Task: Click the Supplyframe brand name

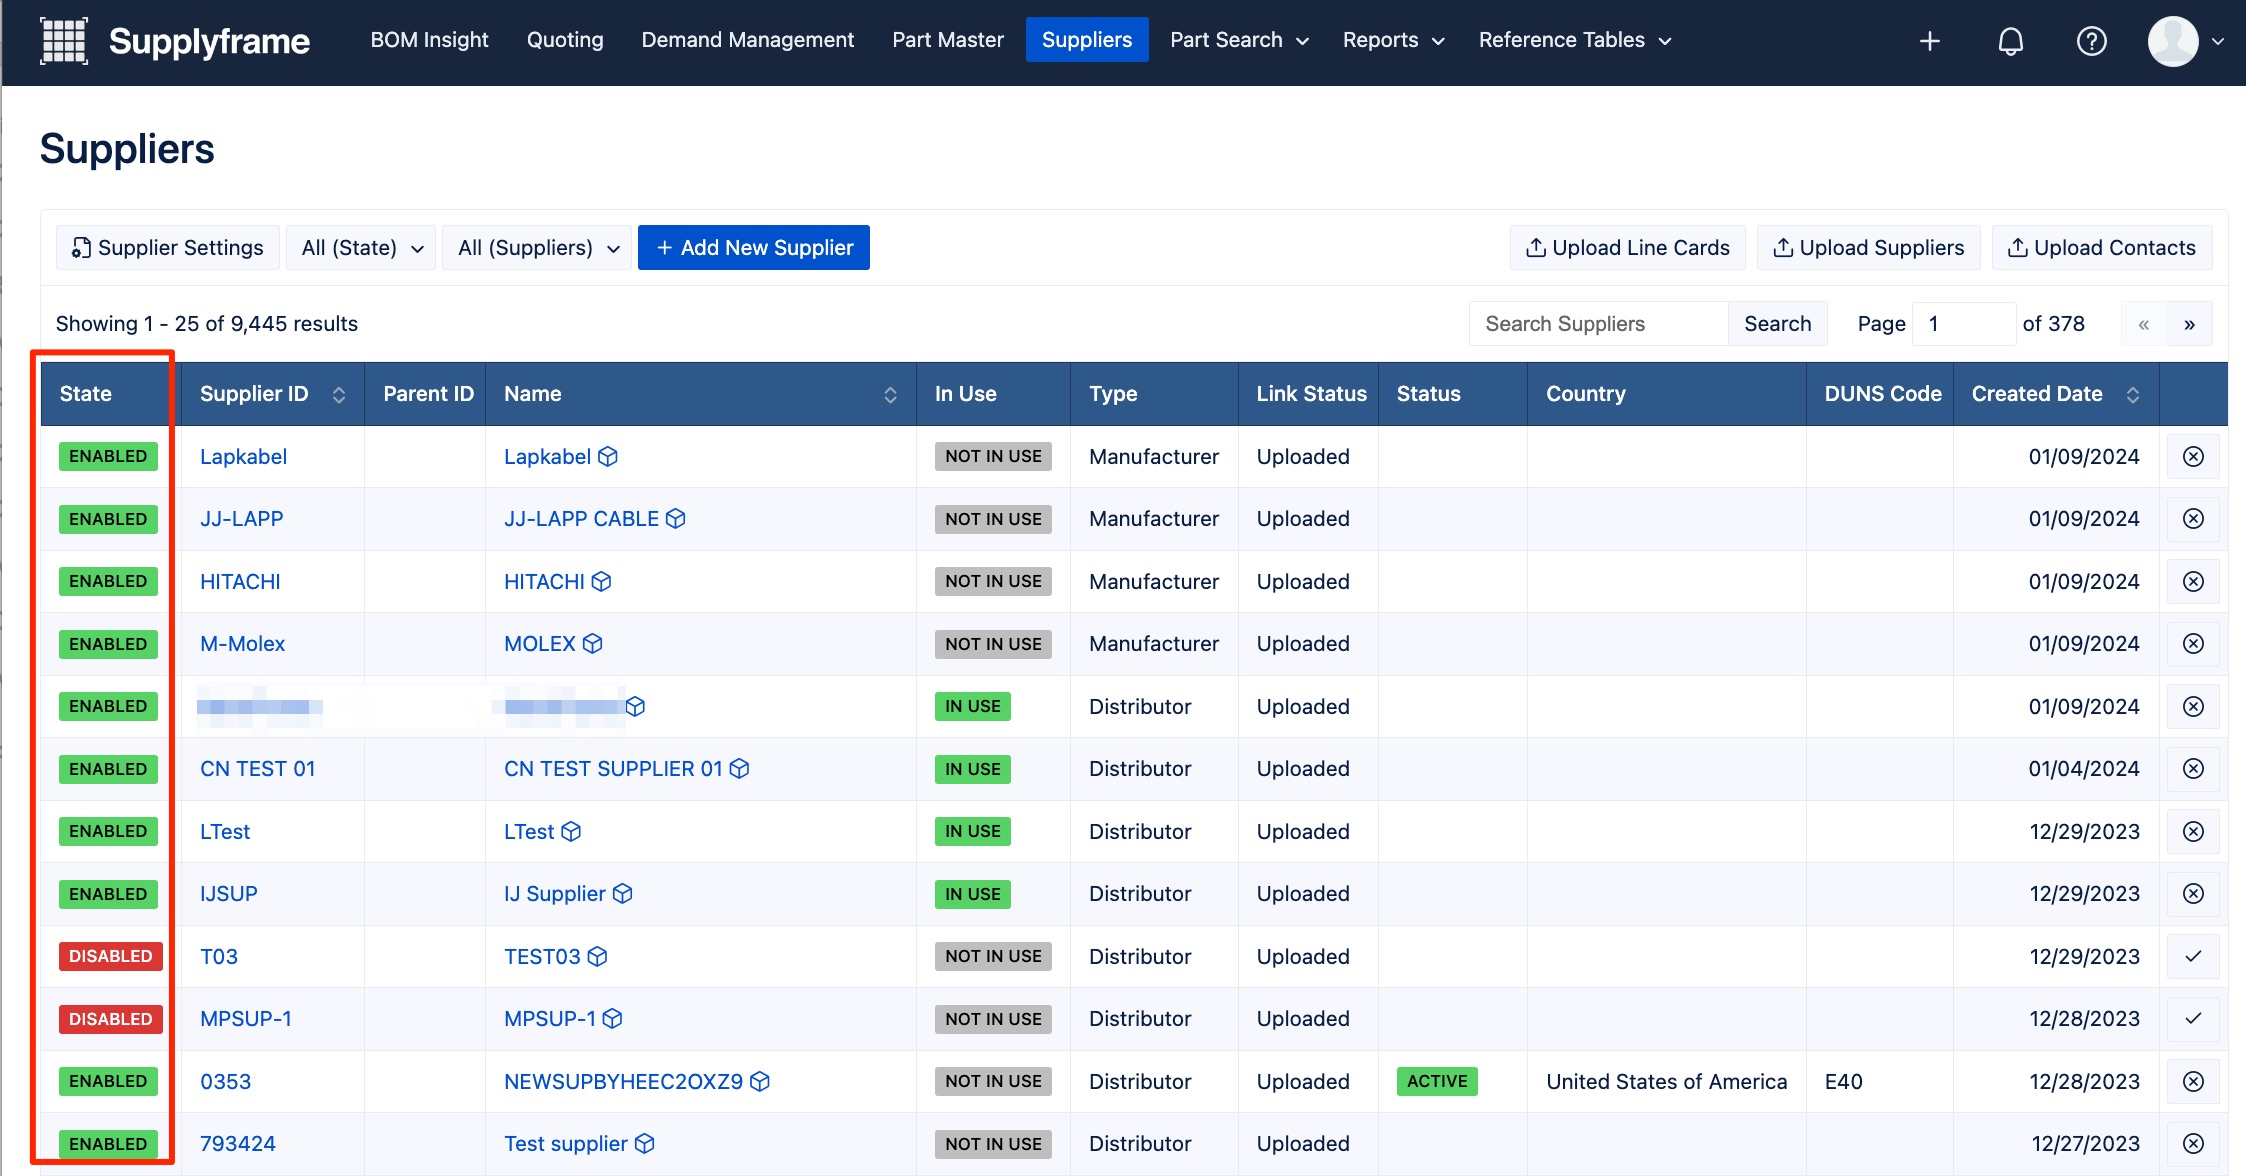Action: tap(209, 41)
